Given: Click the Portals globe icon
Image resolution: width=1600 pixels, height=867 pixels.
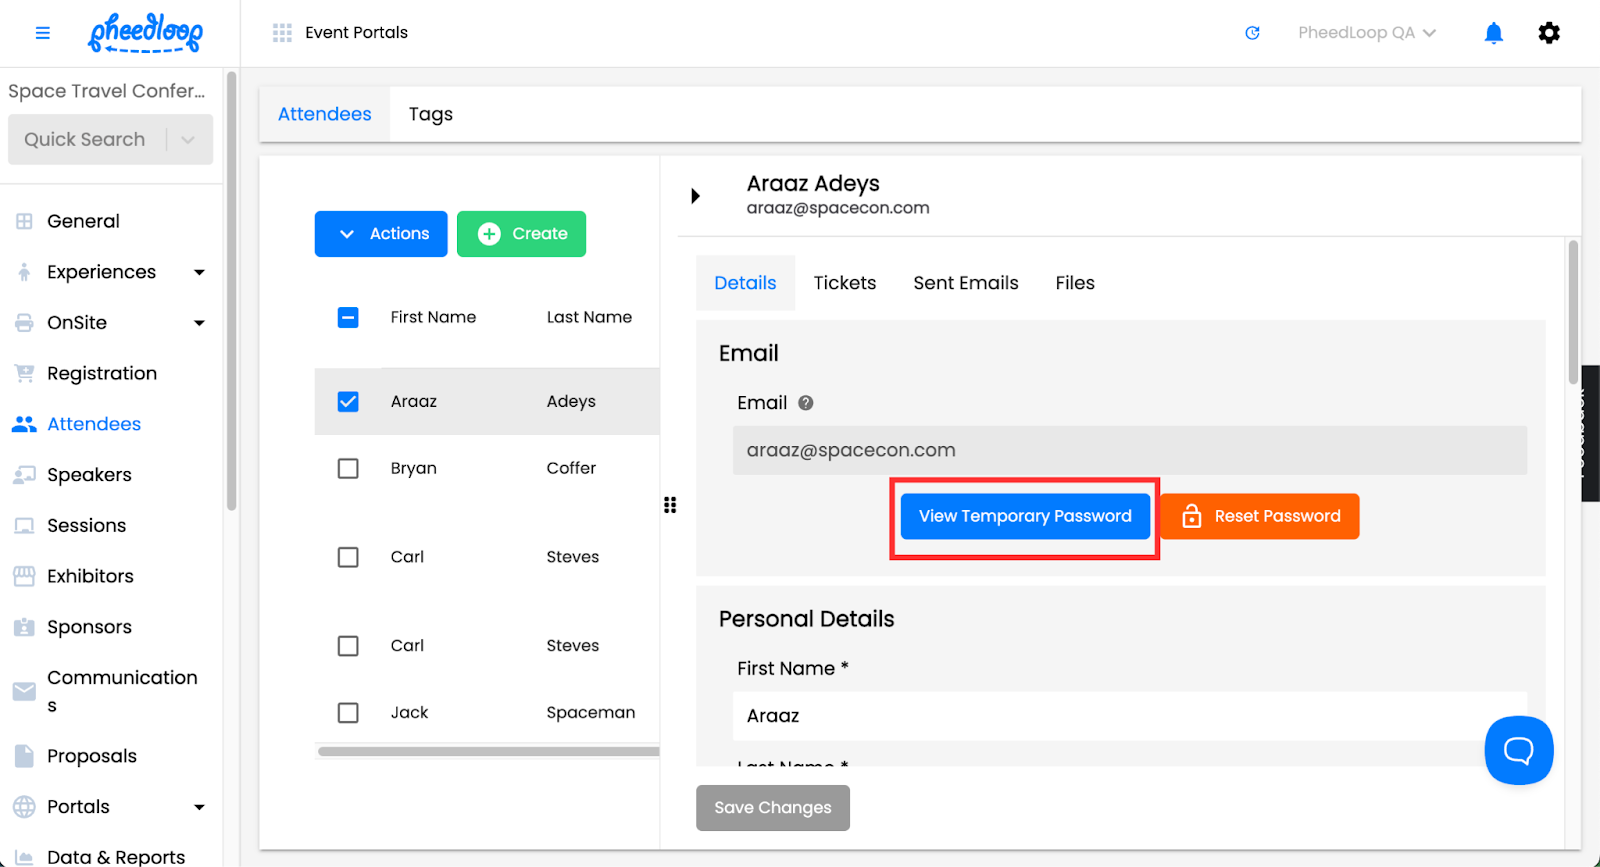Looking at the screenshot, I should (24, 807).
